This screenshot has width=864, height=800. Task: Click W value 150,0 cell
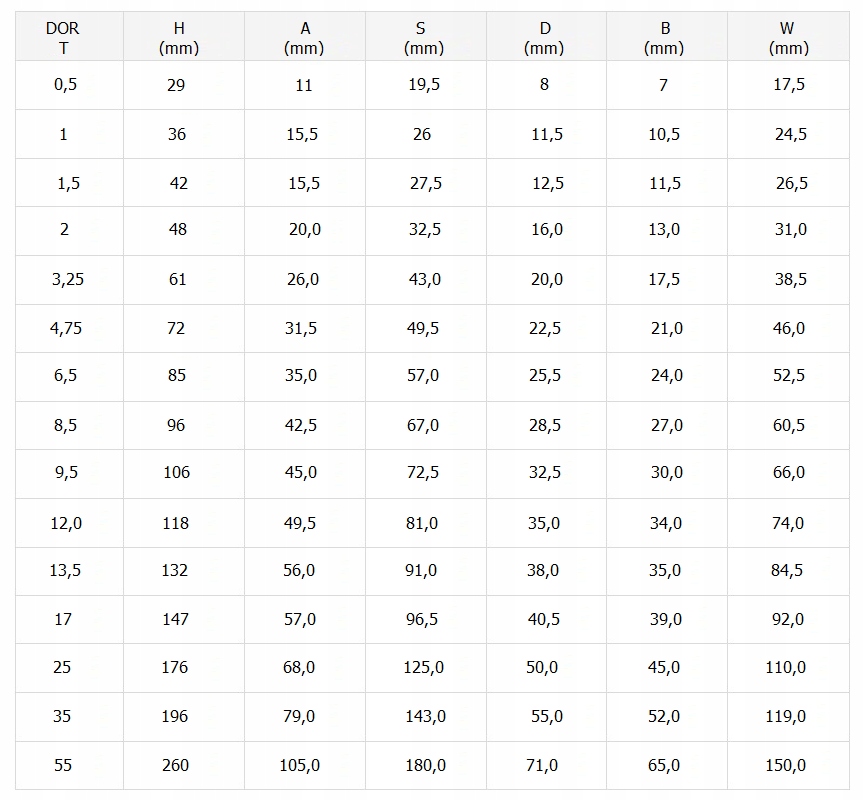(x=785, y=765)
